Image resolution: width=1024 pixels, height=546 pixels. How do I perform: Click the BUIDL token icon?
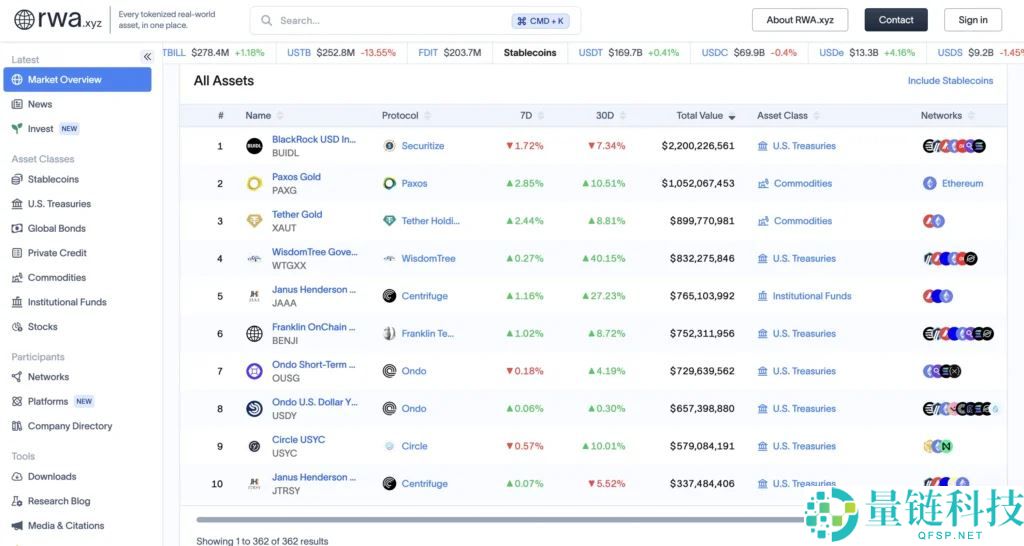coord(254,146)
